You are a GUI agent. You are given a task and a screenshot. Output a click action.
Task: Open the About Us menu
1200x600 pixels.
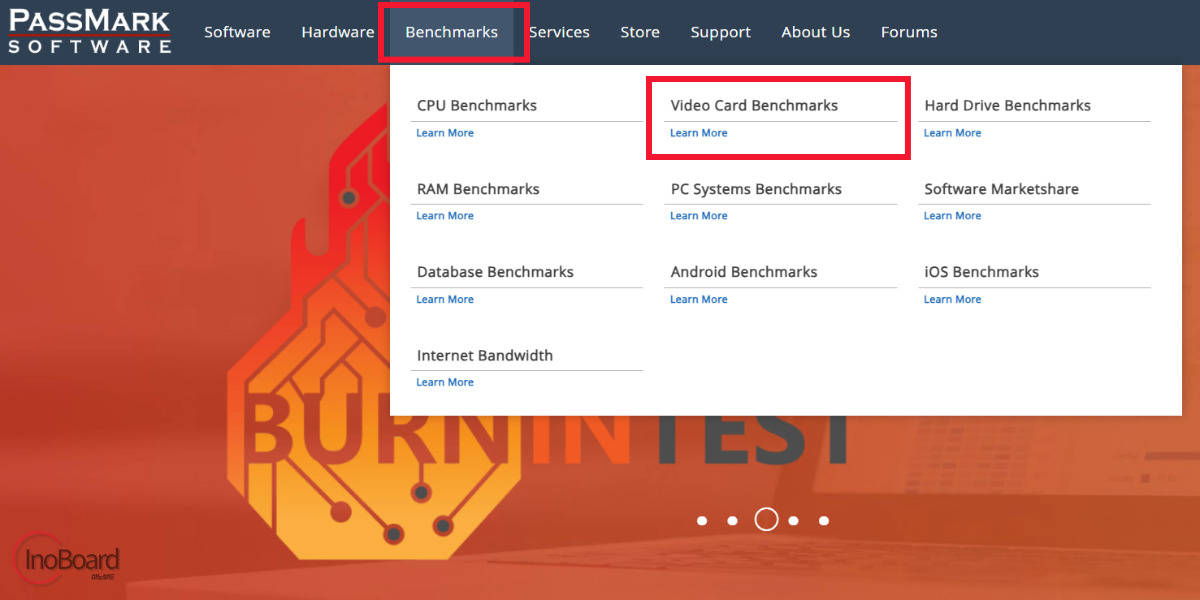tap(816, 32)
